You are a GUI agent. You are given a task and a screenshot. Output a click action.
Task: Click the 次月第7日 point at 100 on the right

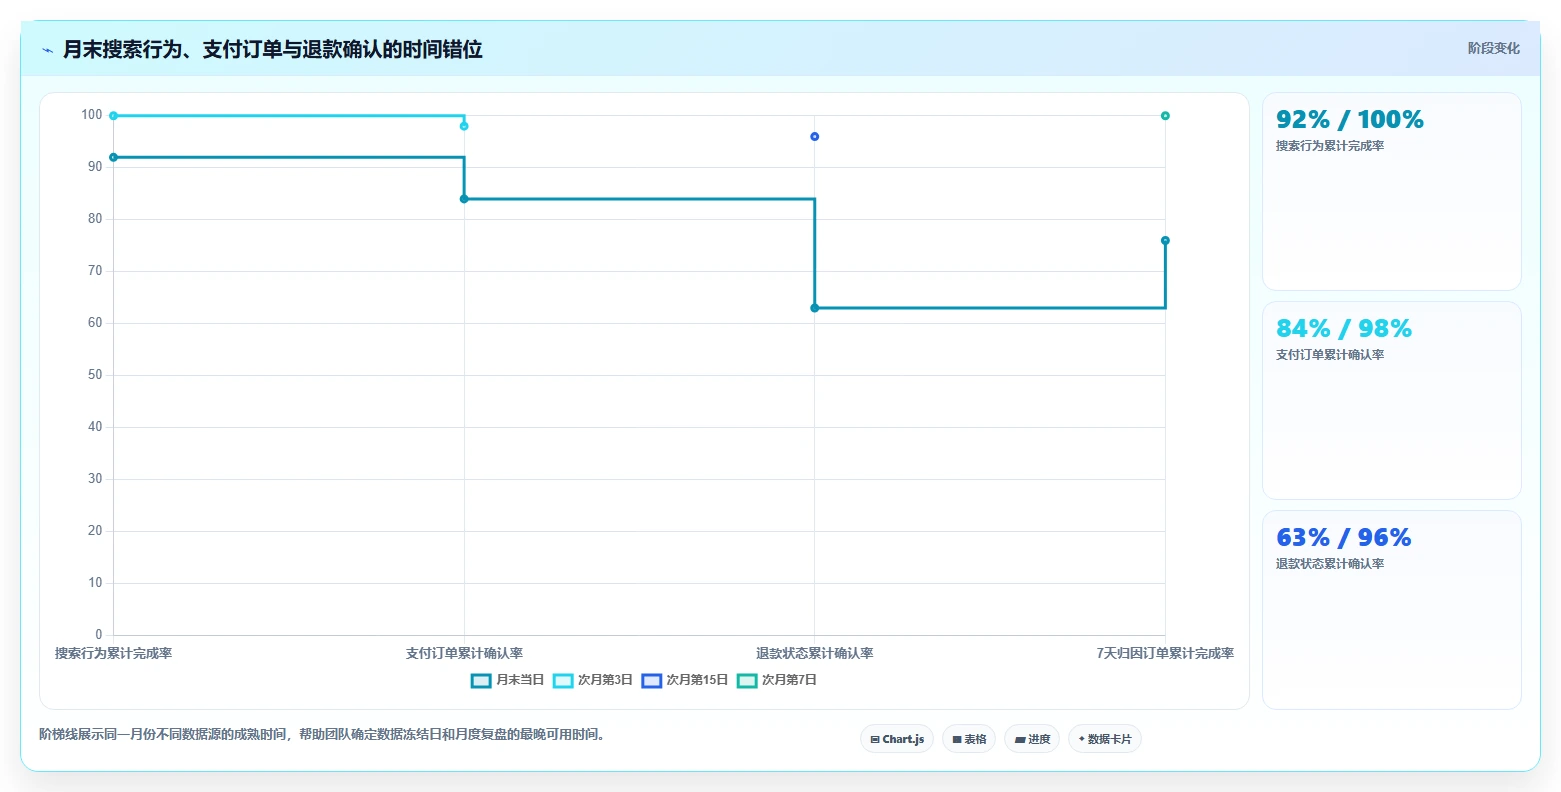[x=1165, y=116]
